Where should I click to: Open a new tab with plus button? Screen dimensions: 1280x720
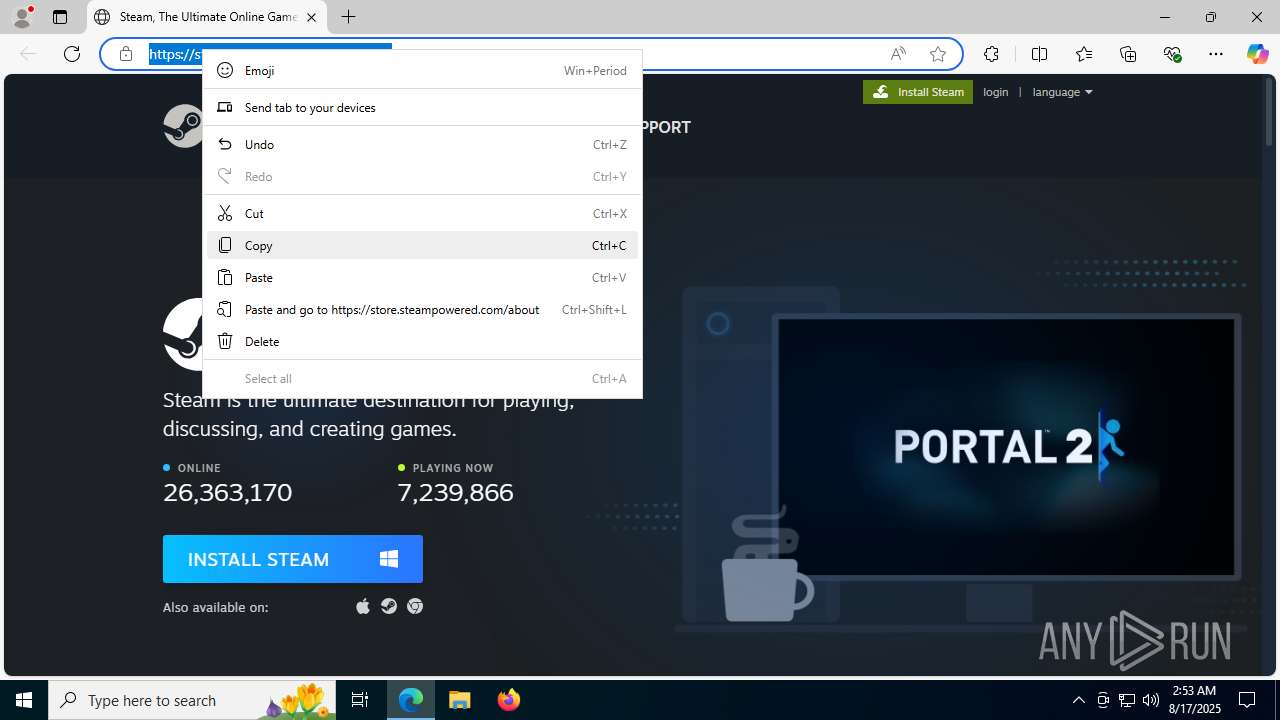click(348, 17)
